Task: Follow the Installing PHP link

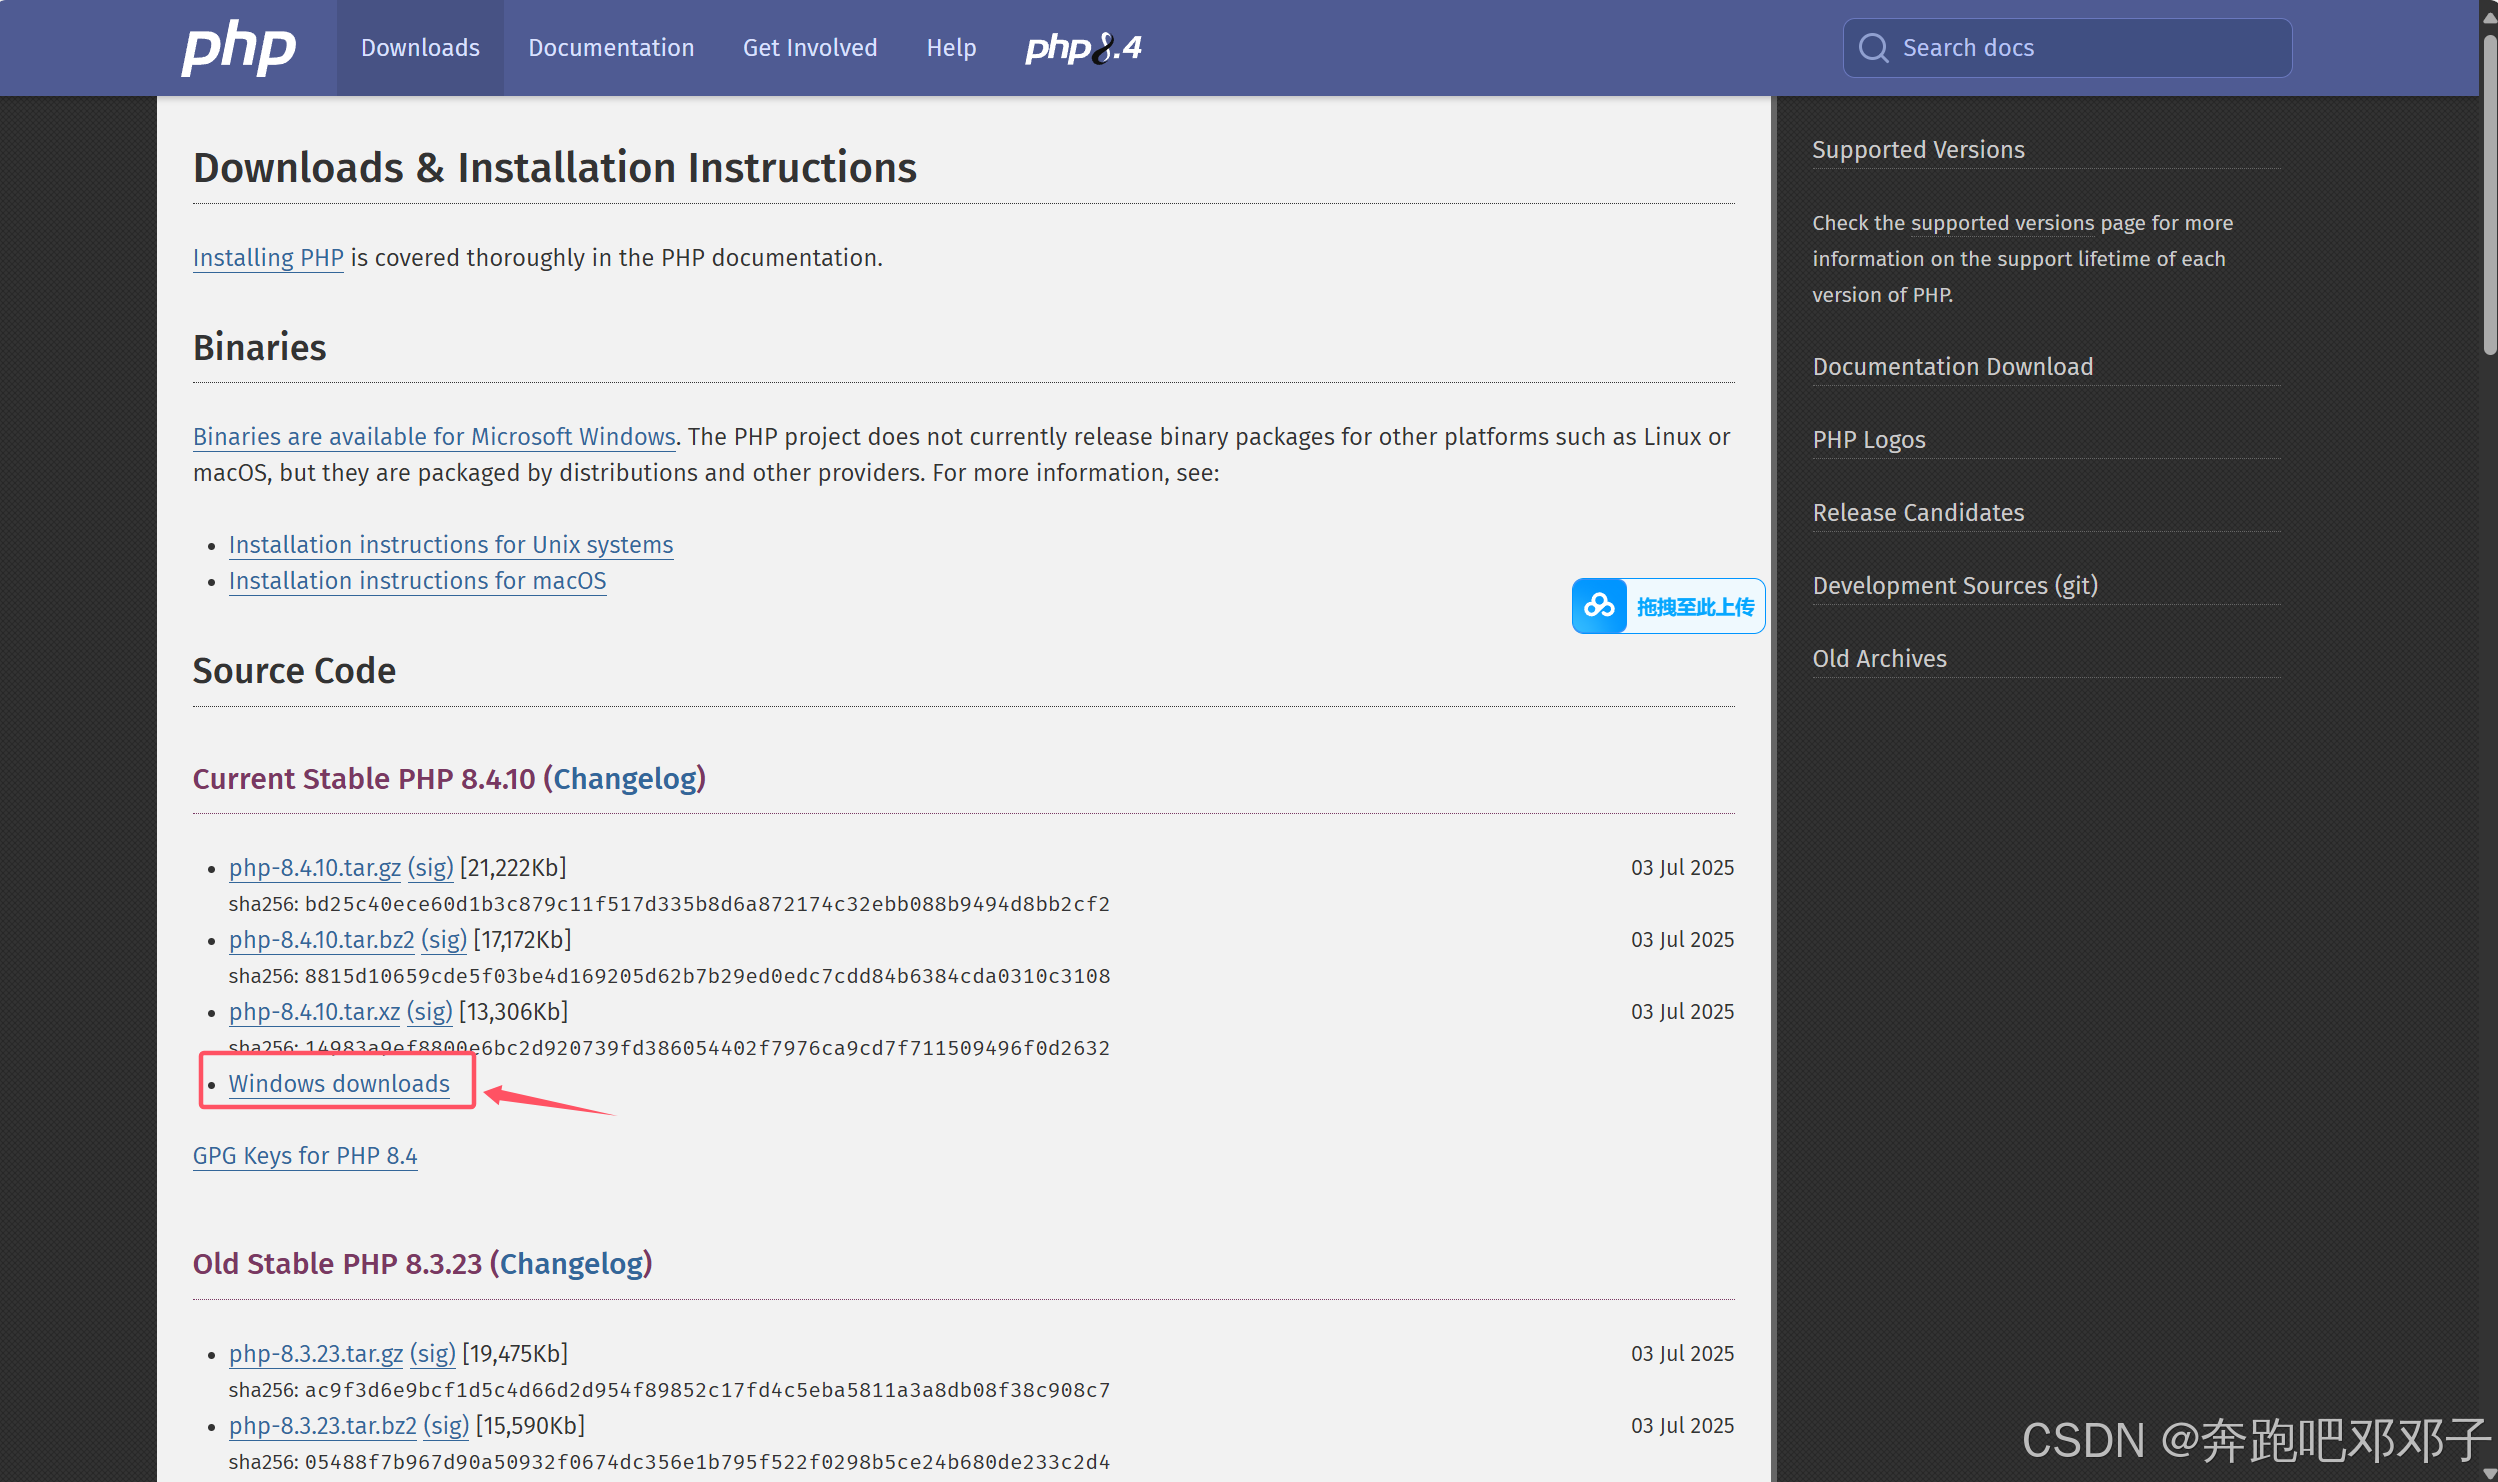Action: (268, 258)
